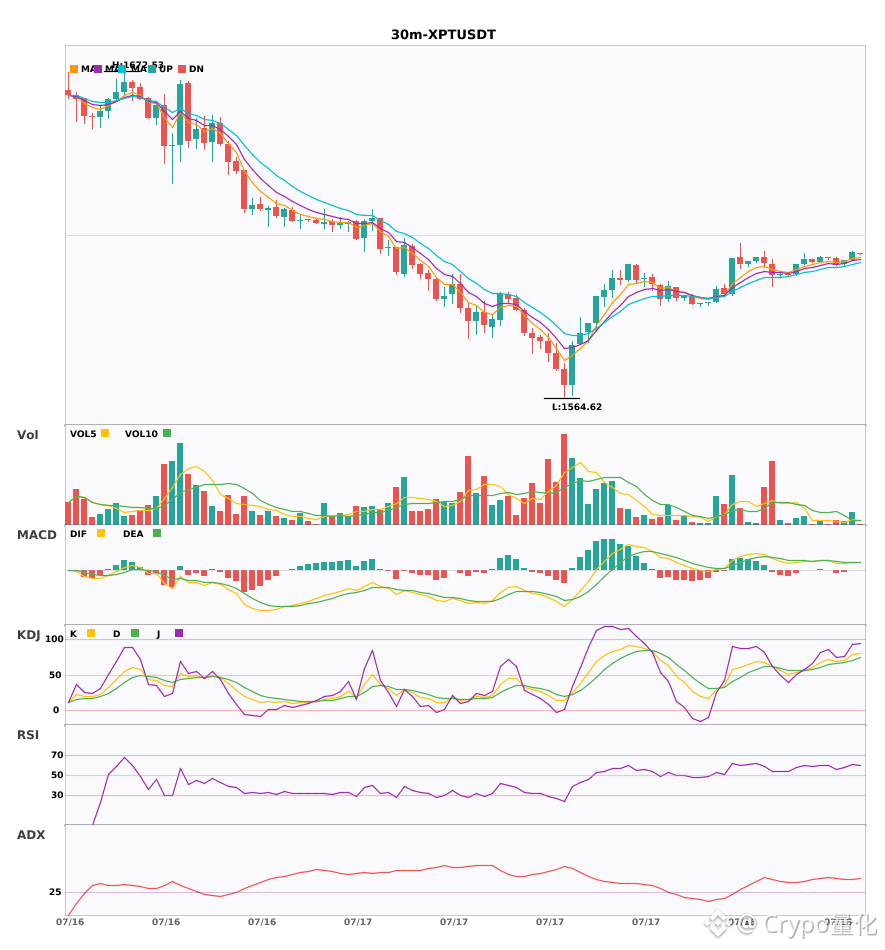
Task: Click the DIF legend text
Action: click(x=78, y=534)
